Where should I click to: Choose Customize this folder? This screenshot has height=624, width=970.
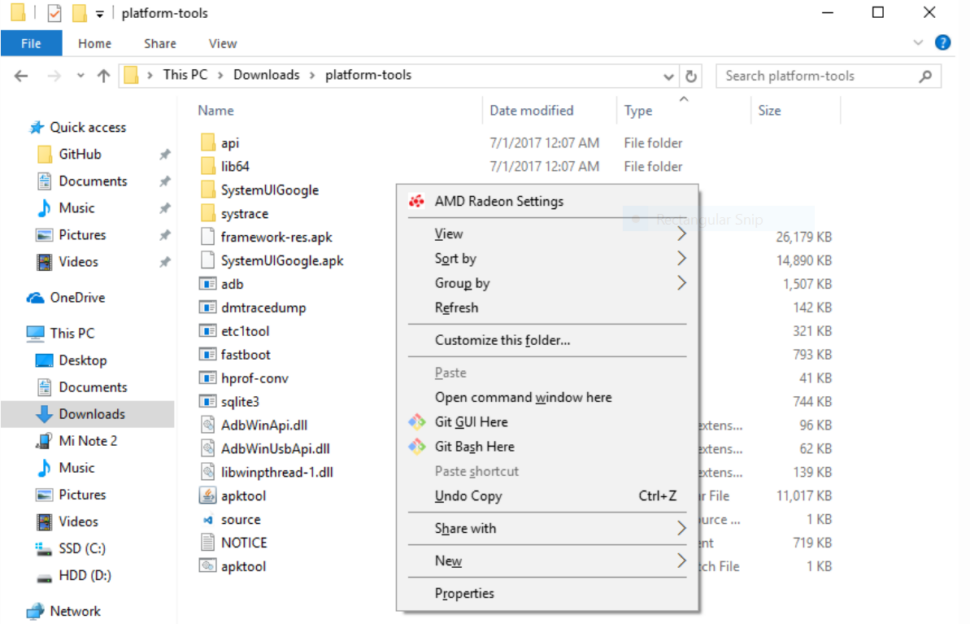coord(547,340)
